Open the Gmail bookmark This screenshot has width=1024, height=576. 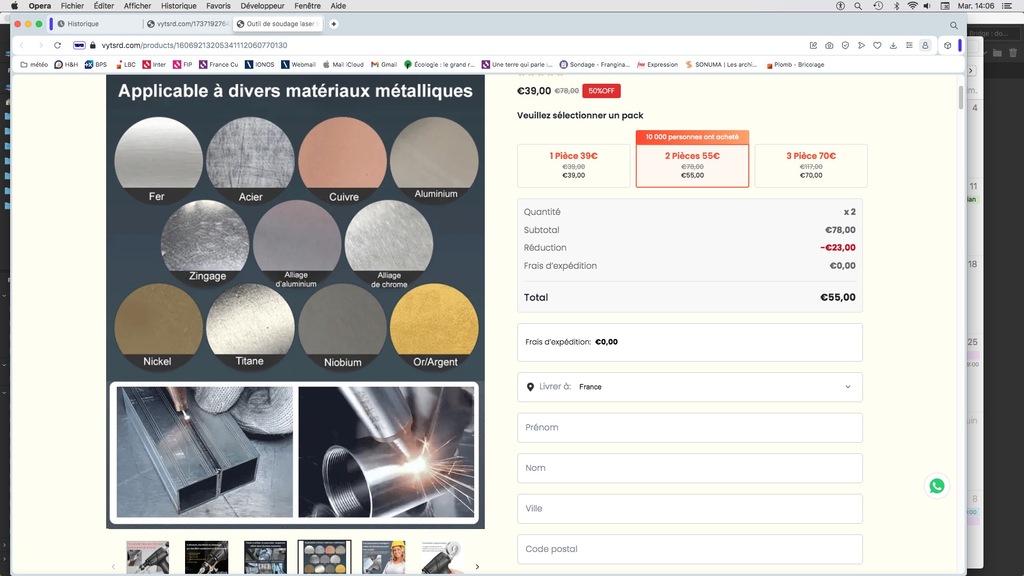pos(384,65)
